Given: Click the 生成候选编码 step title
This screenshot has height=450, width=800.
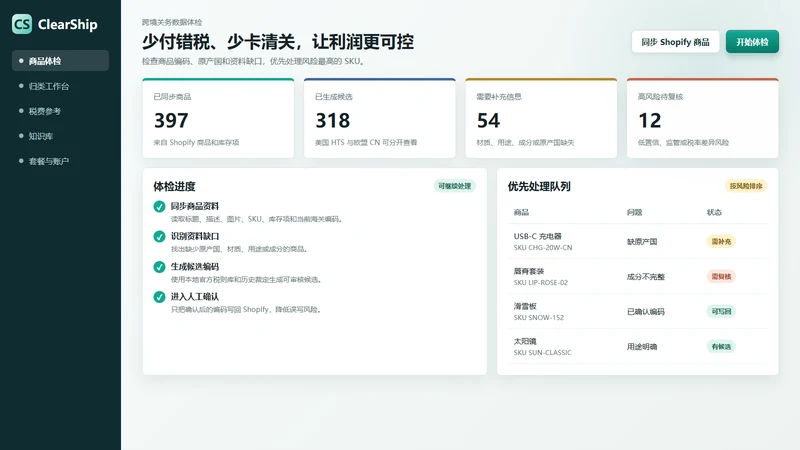Looking at the screenshot, I should pos(194,266).
